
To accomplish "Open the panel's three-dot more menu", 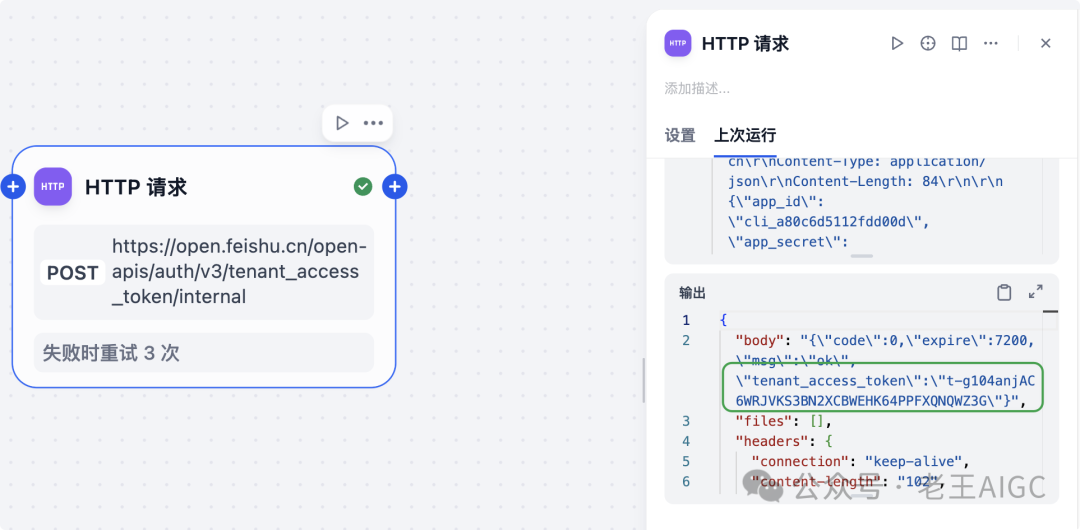I will tap(990, 43).
